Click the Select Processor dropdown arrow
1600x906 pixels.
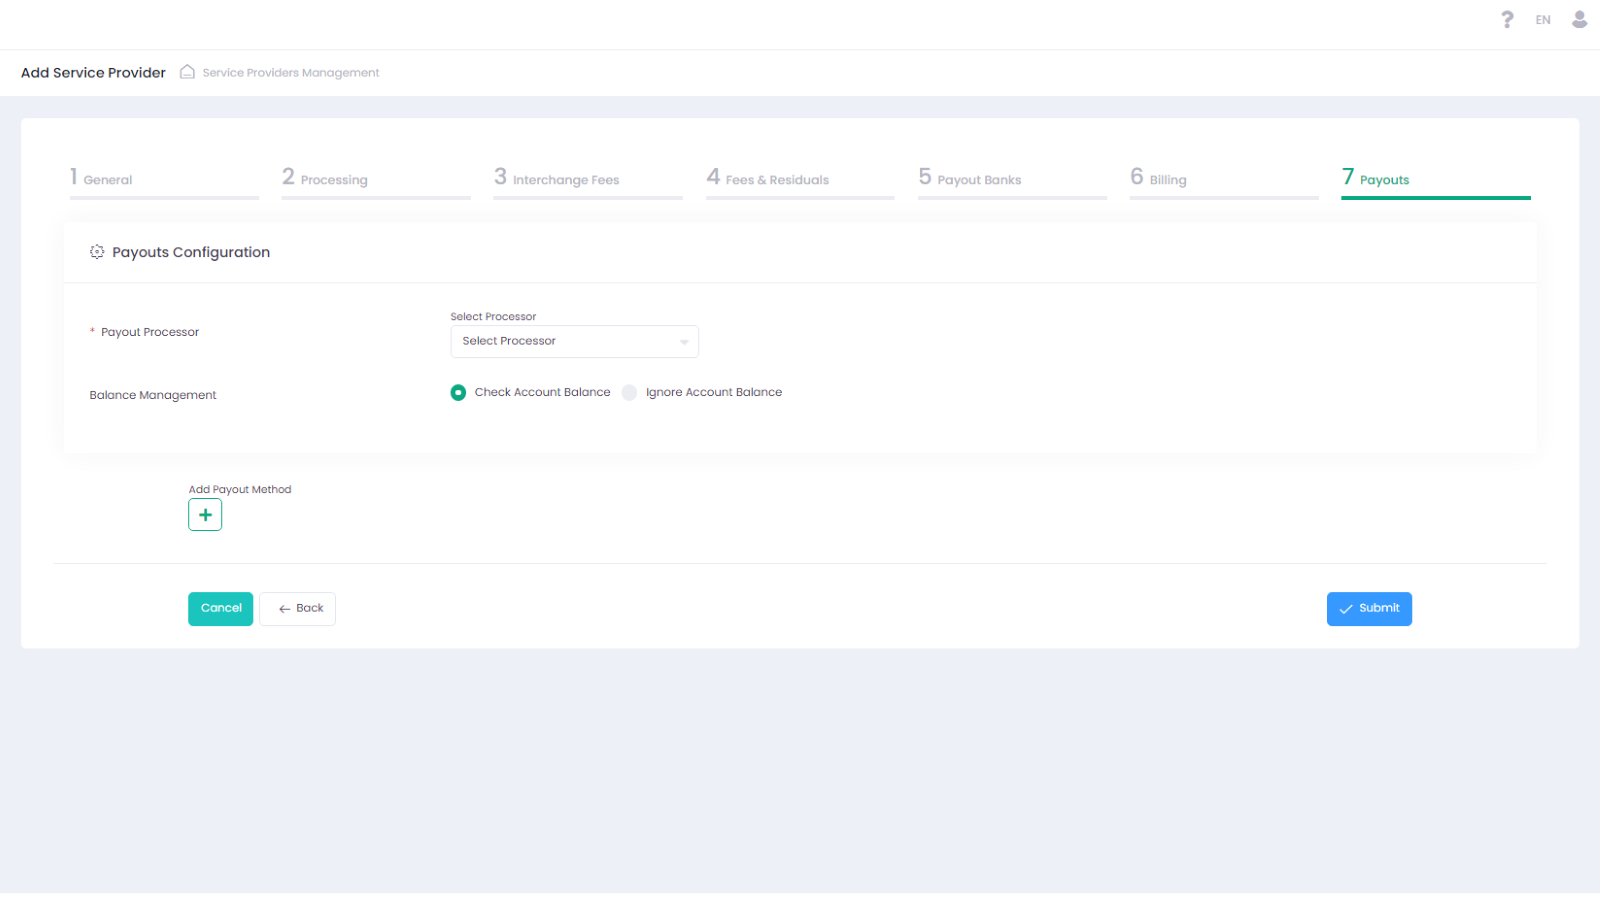(x=684, y=342)
